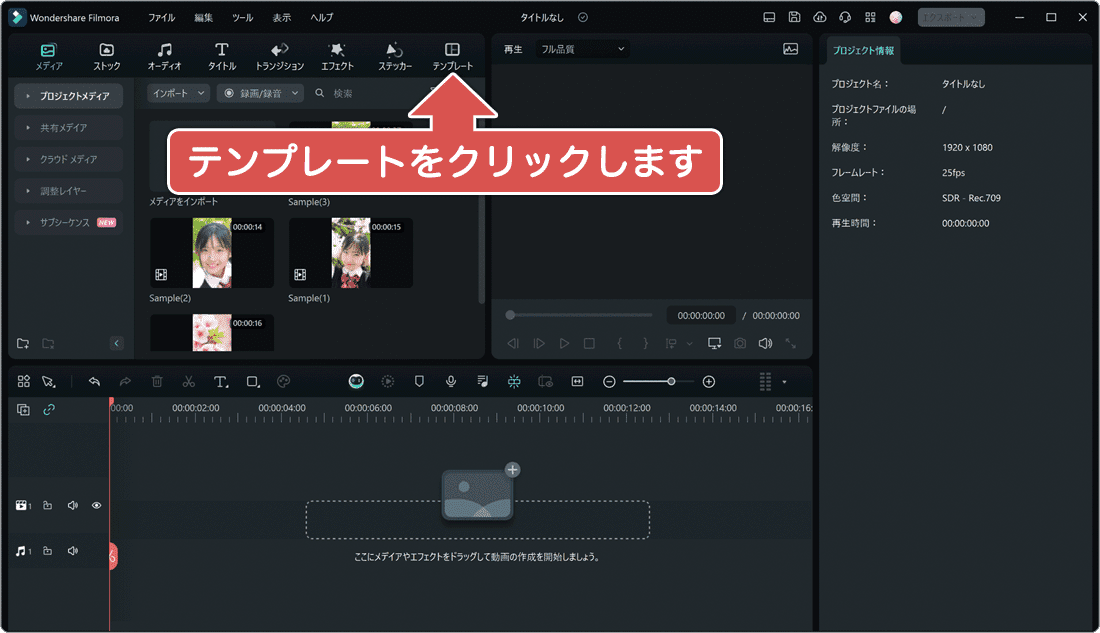The width and height of the screenshot is (1100, 633).
Task: Collapse the media library sidebar with the chevron
Action: click(x=116, y=342)
